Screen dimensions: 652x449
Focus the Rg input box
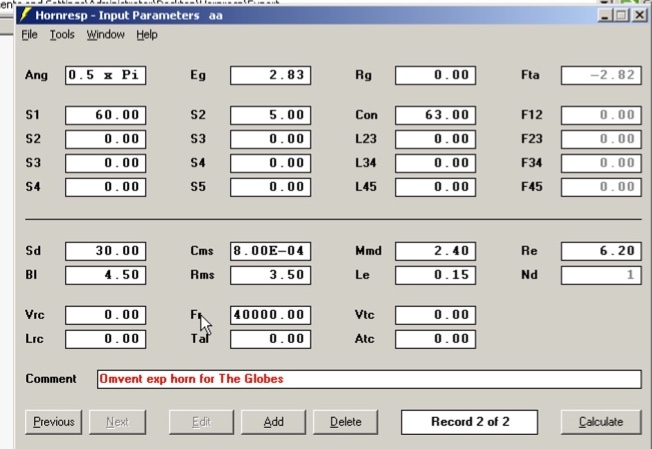pyautogui.click(x=435, y=75)
